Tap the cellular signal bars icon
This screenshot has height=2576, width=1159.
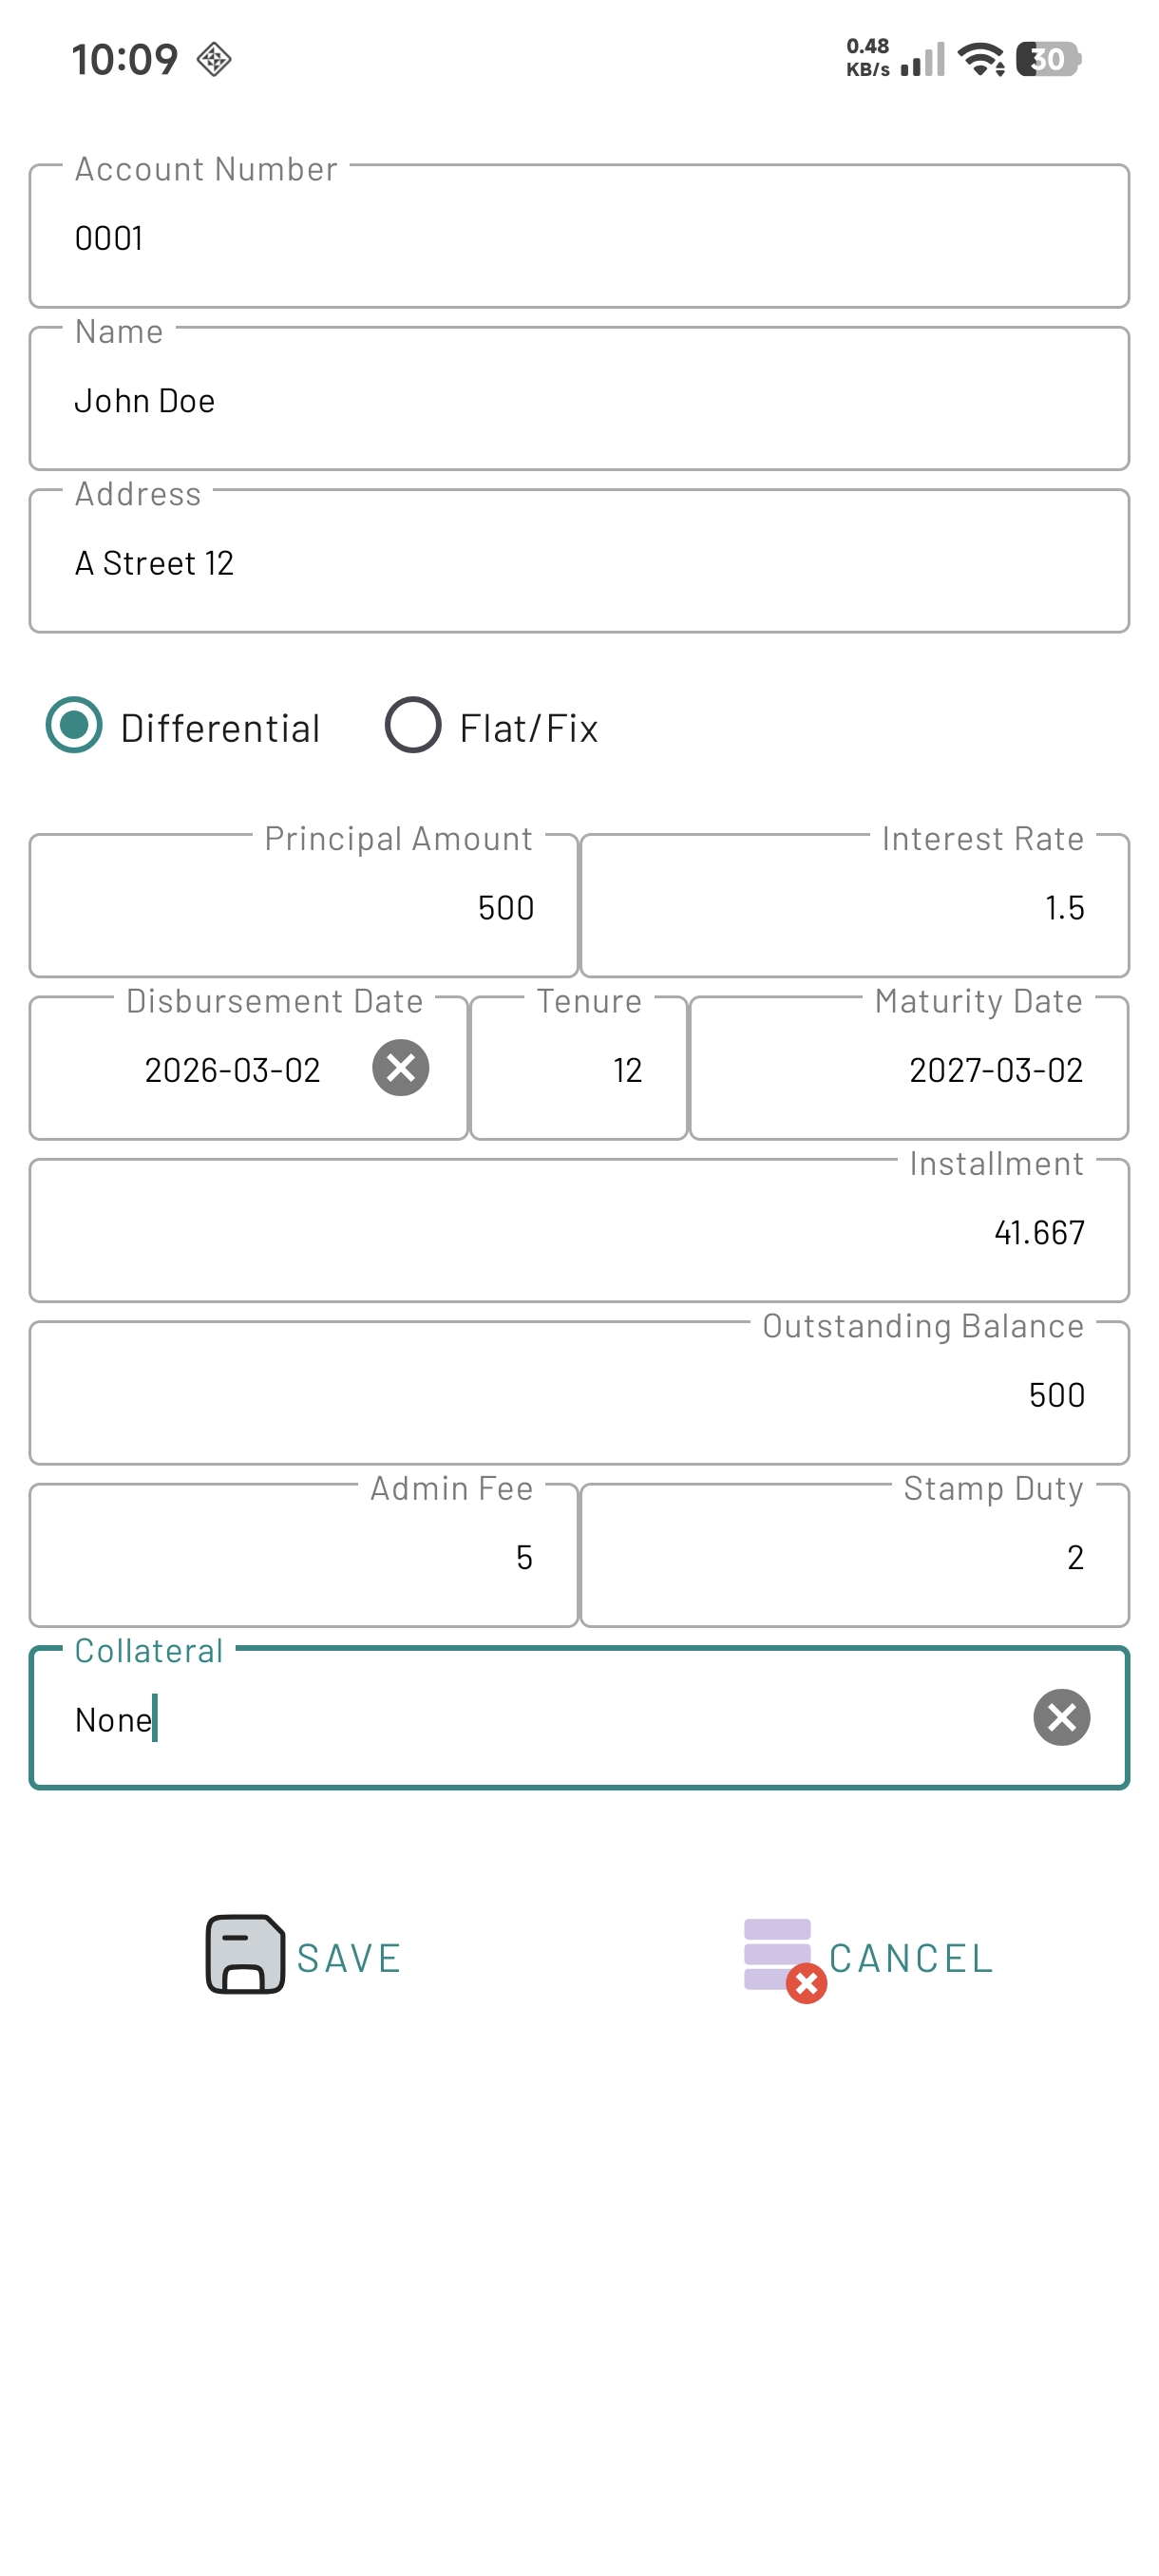[922, 60]
